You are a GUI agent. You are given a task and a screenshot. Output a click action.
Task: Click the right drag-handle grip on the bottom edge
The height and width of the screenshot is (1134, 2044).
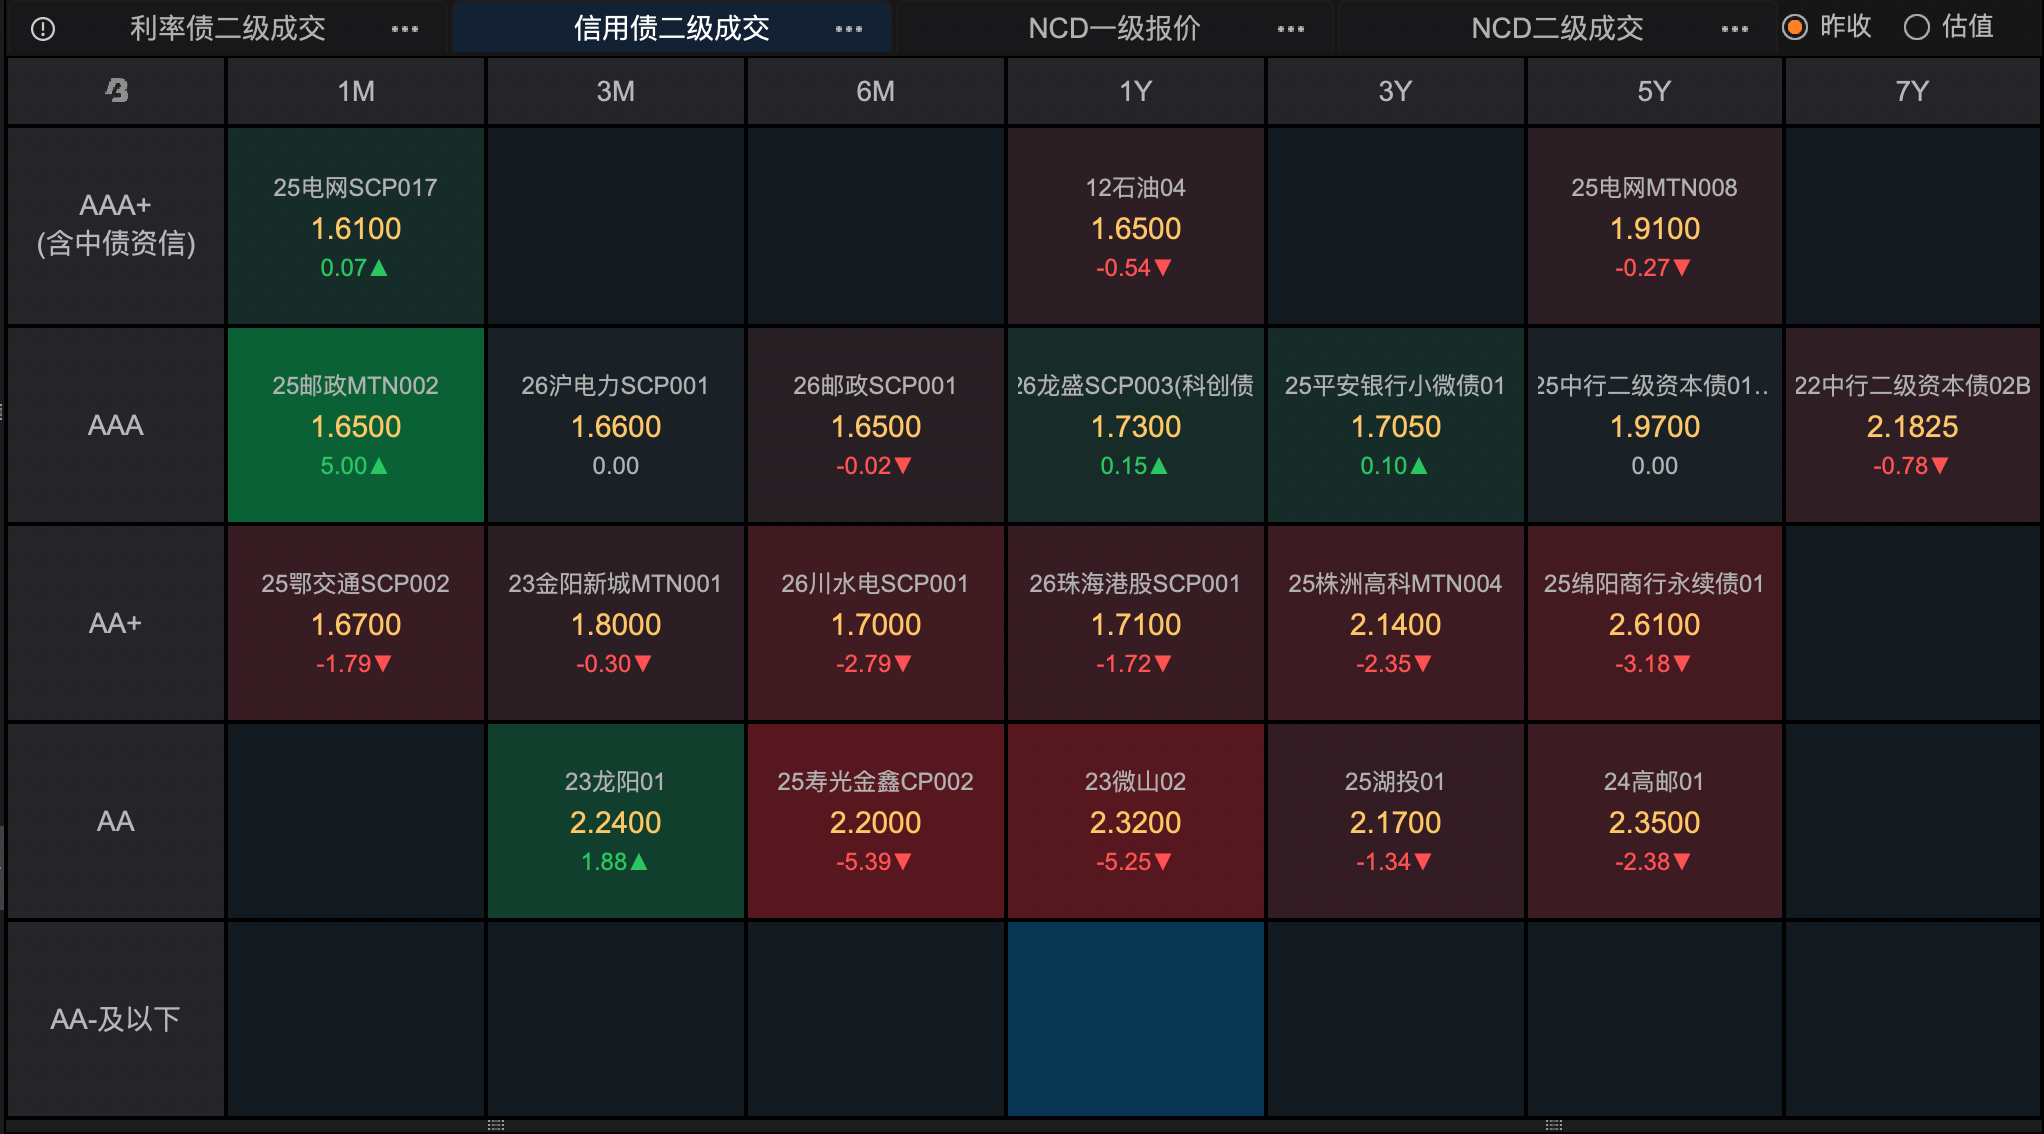click(1553, 1125)
